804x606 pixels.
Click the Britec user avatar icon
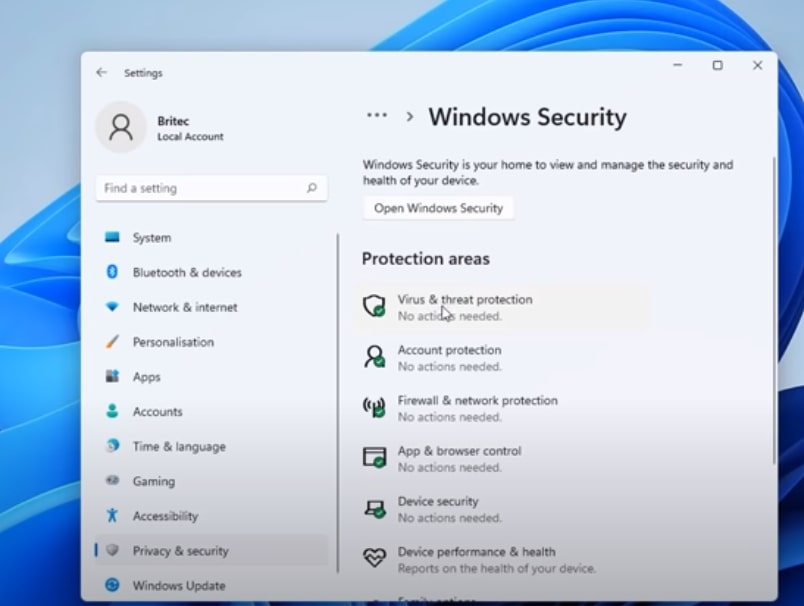pyautogui.click(x=121, y=127)
